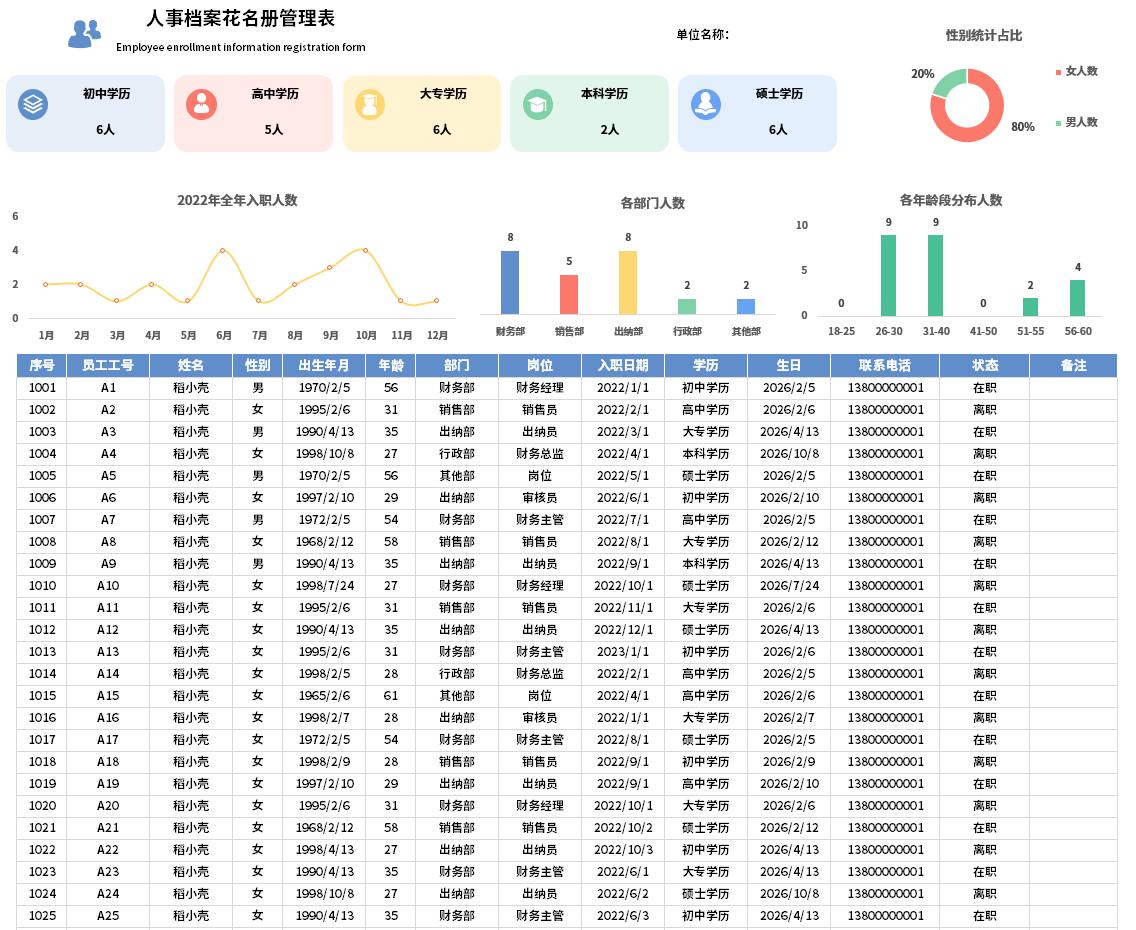Click the 备注 column header

click(x=1073, y=365)
